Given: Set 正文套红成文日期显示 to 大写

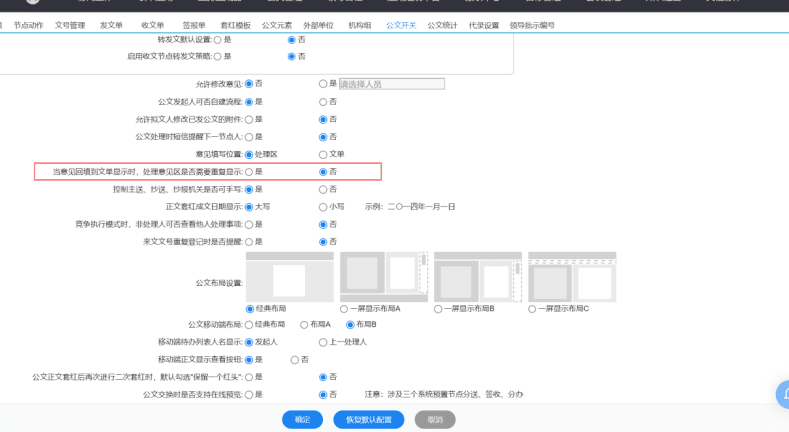Looking at the screenshot, I should coord(249,207).
